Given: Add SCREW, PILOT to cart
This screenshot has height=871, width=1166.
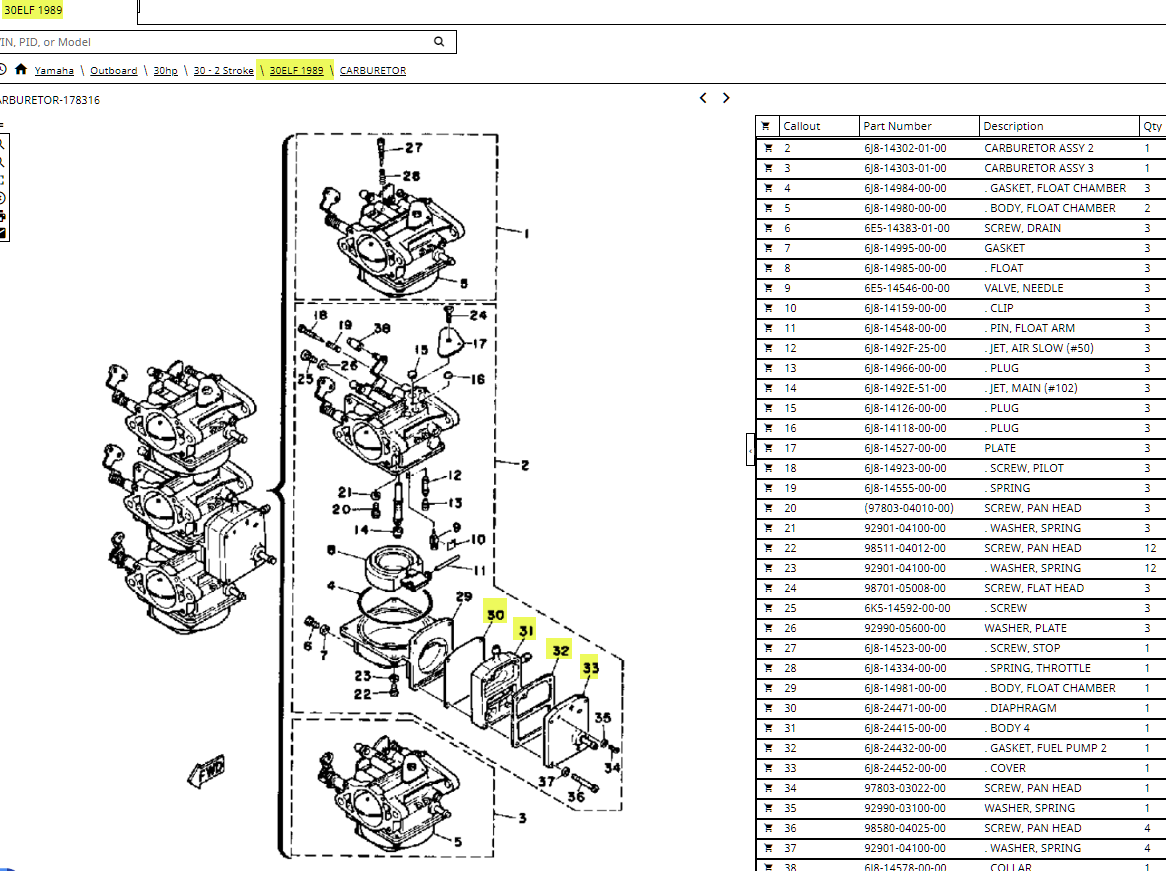Looking at the screenshot, I should tap(767, 468).
